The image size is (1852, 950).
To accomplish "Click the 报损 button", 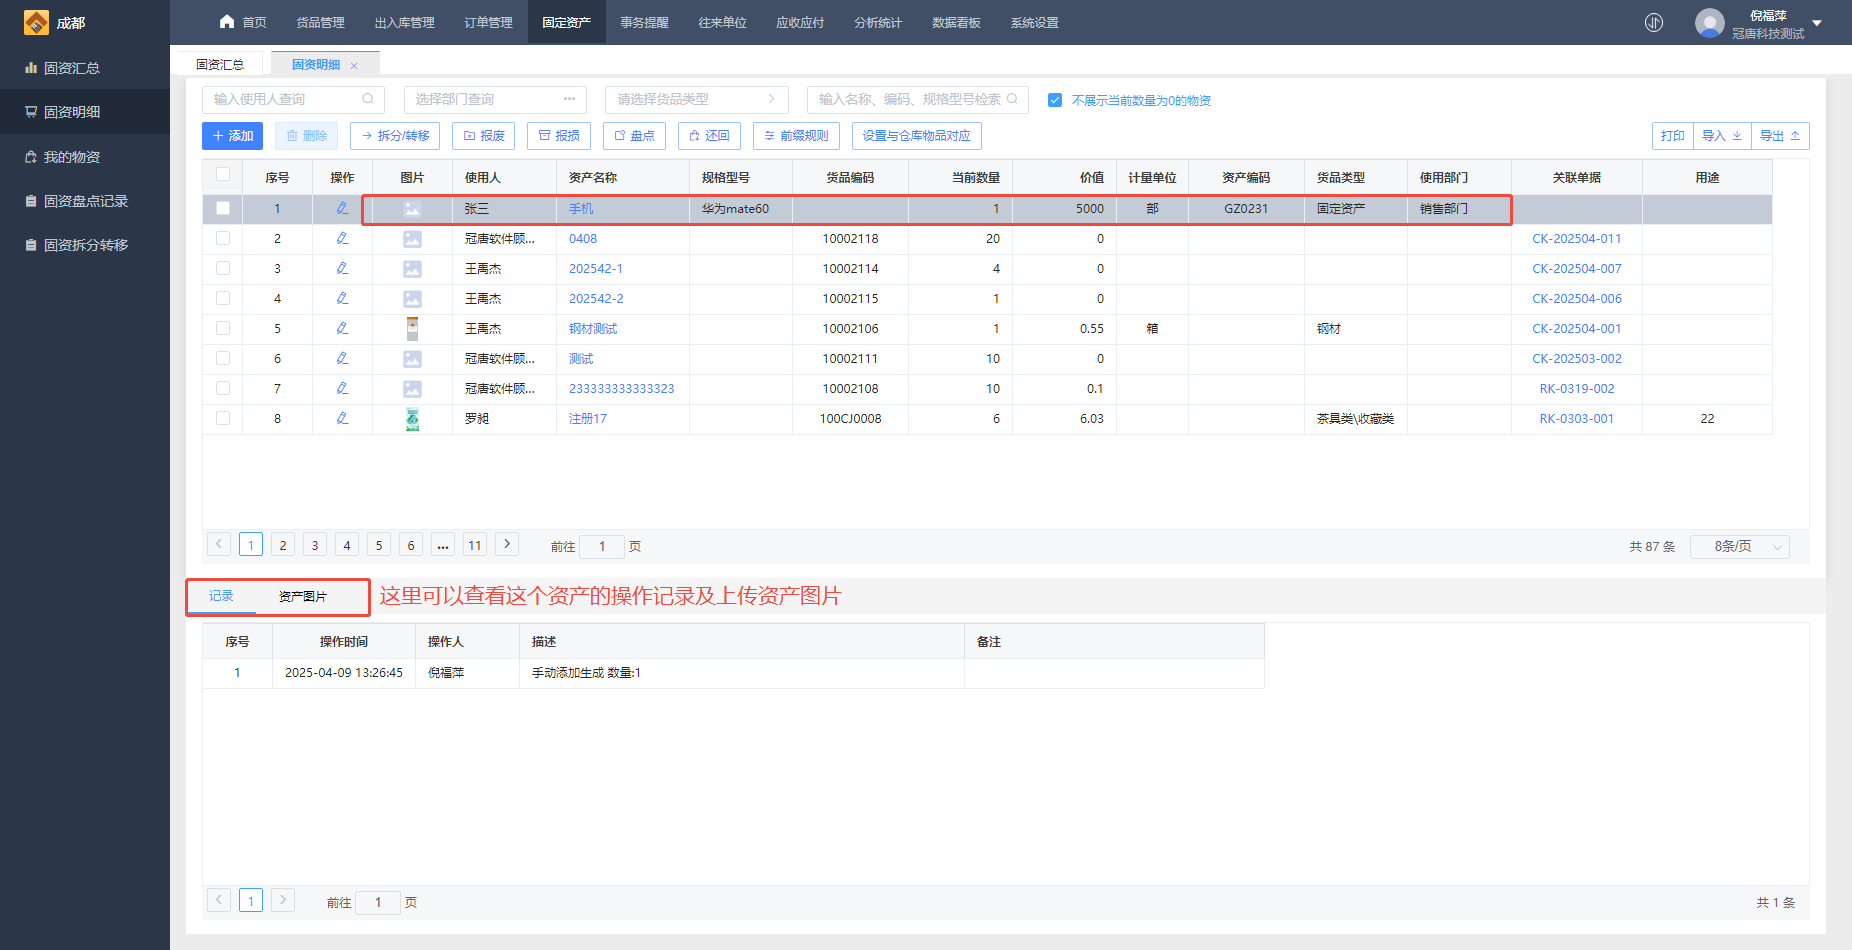I will [x=559, y=136].
